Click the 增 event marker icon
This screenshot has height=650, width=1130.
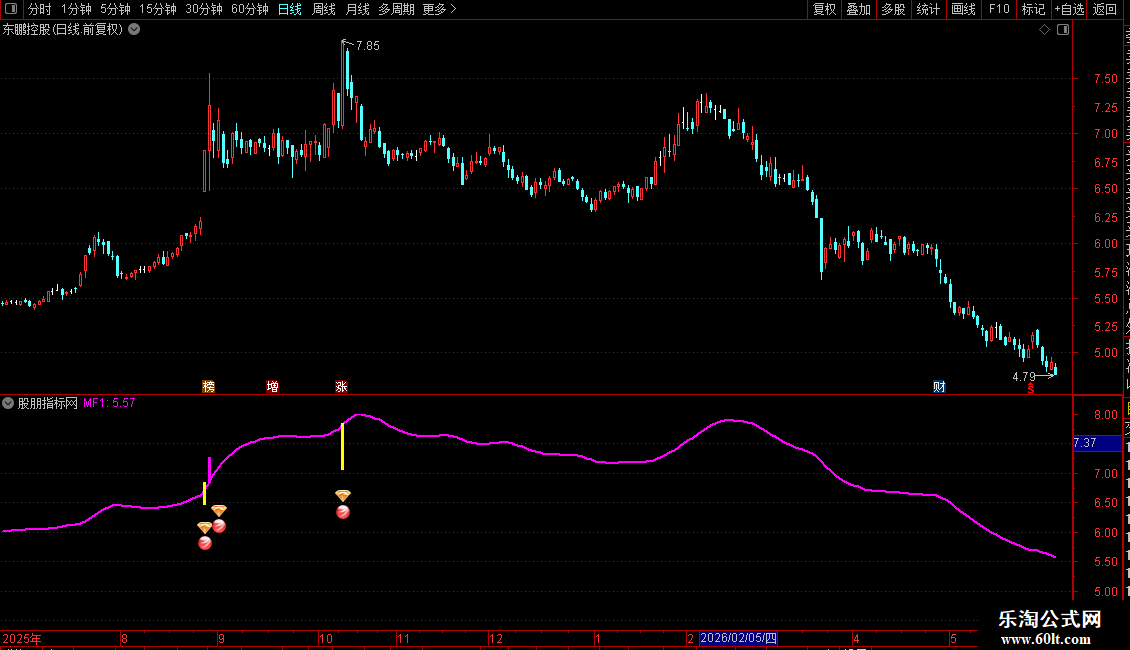(272, 386)
